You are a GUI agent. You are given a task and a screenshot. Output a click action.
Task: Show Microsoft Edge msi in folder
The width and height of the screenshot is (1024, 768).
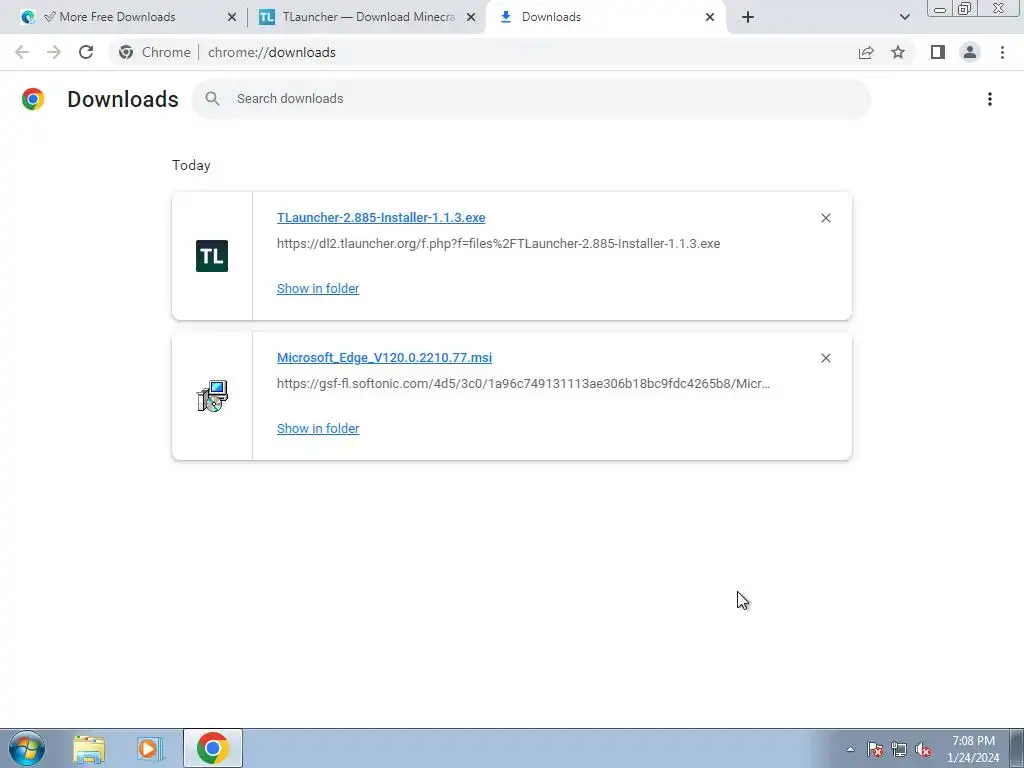pyautogui.click(x=318, y=428)
